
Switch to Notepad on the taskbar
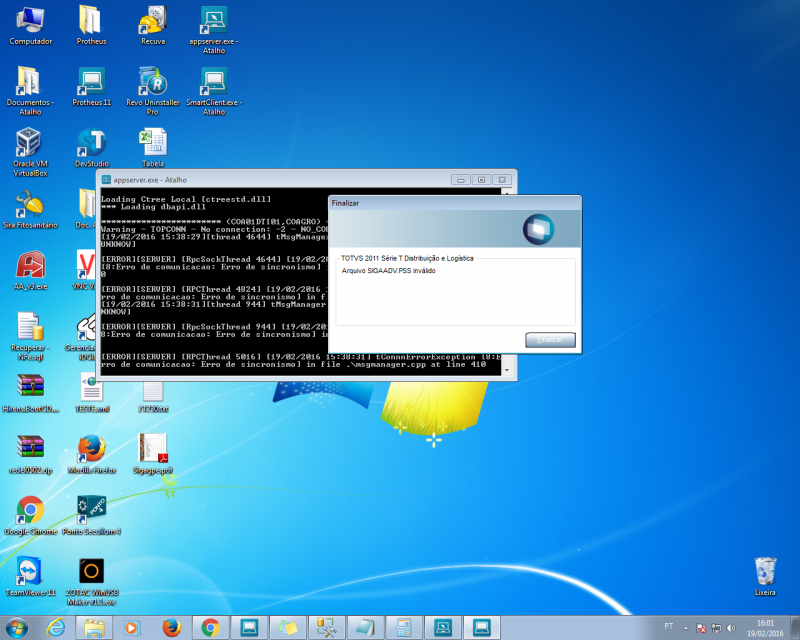tap(365, 628)
